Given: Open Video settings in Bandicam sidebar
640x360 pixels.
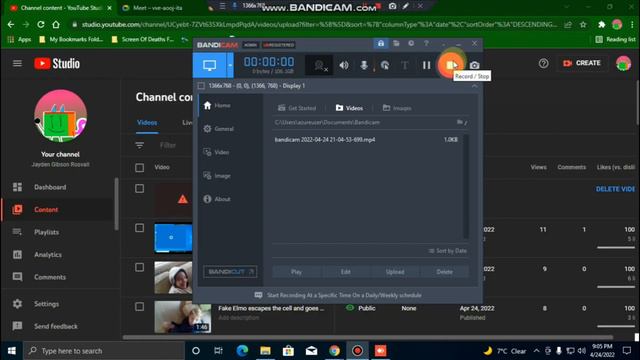Looking at the screenshot, I should (216, 152).
